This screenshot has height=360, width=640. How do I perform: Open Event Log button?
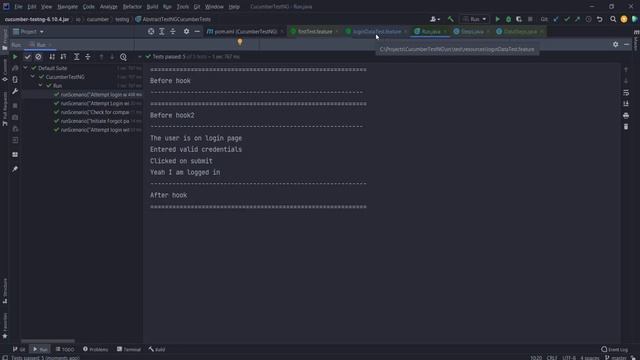614,349
